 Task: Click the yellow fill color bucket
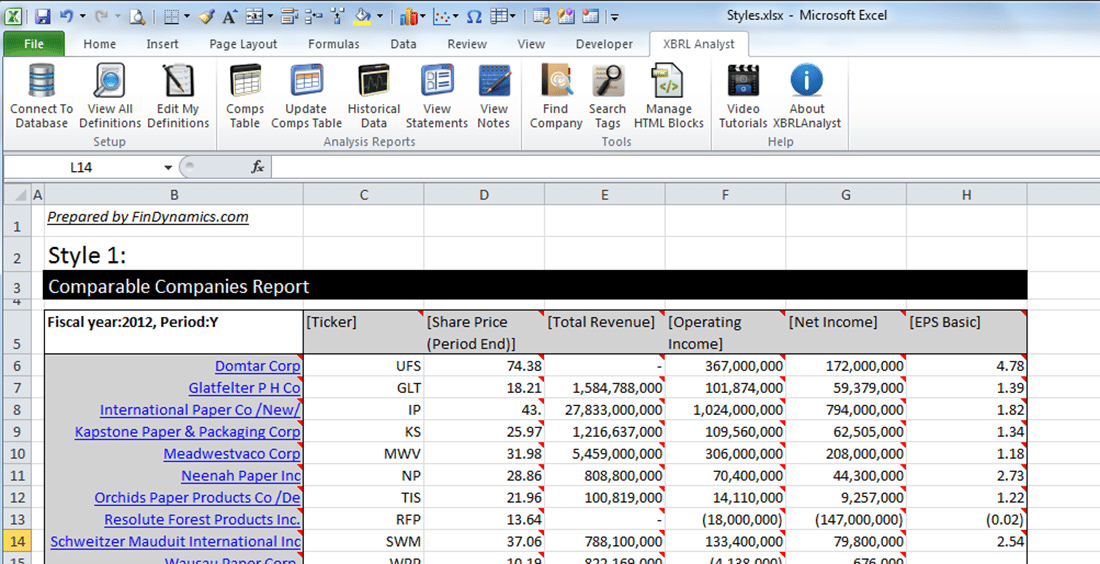coord(364,16)
